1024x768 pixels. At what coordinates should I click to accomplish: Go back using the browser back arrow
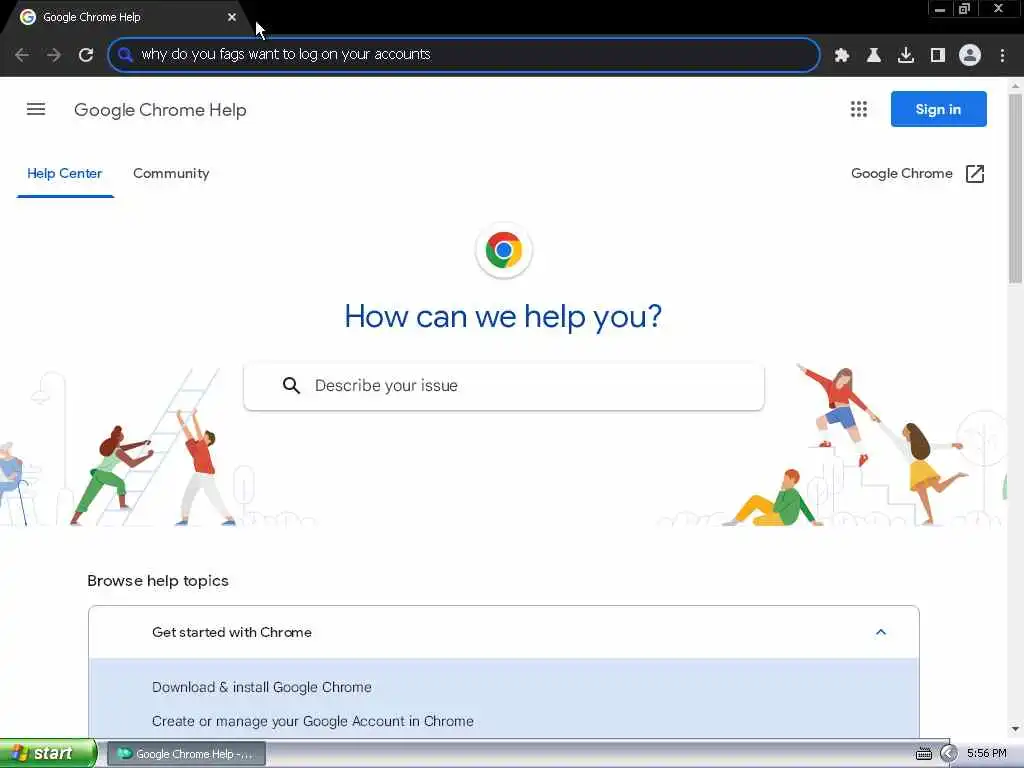tap(22, 55)
